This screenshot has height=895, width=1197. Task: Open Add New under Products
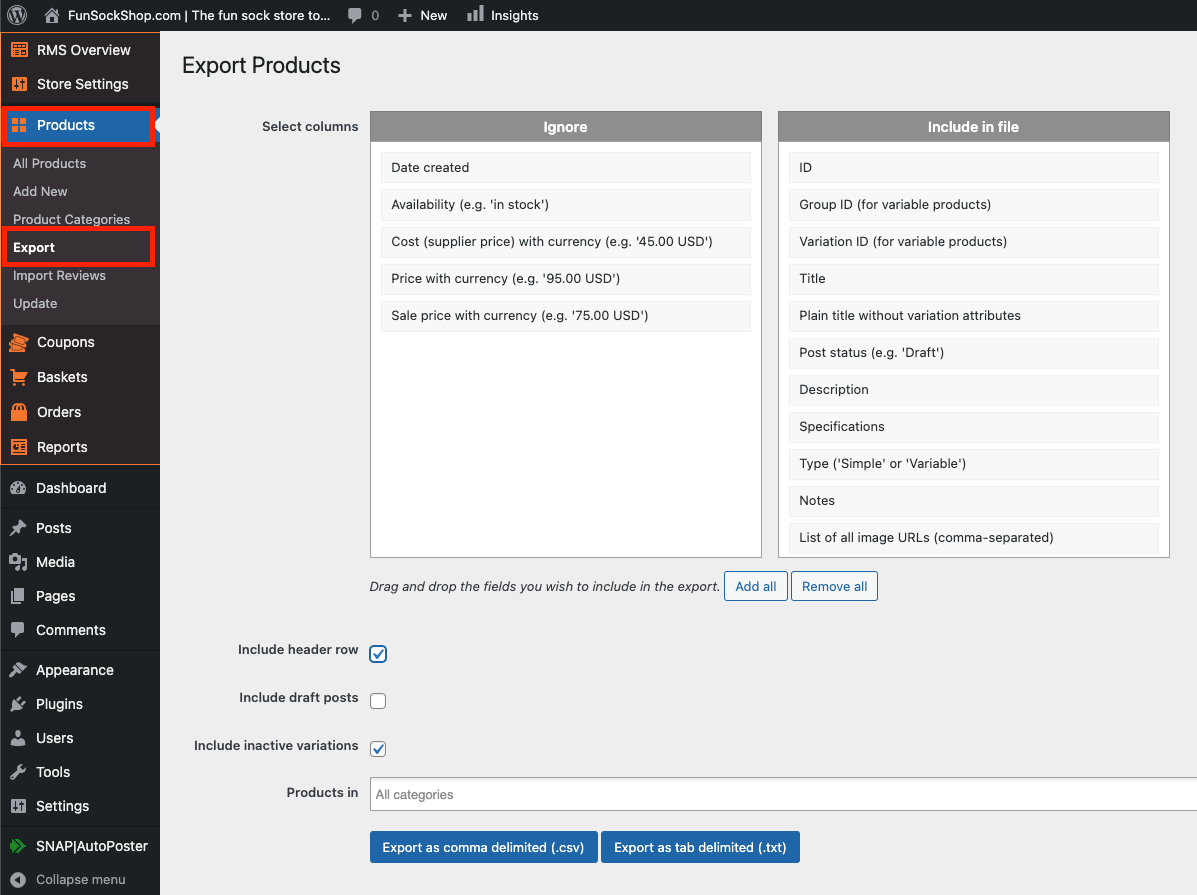(40, 192)
